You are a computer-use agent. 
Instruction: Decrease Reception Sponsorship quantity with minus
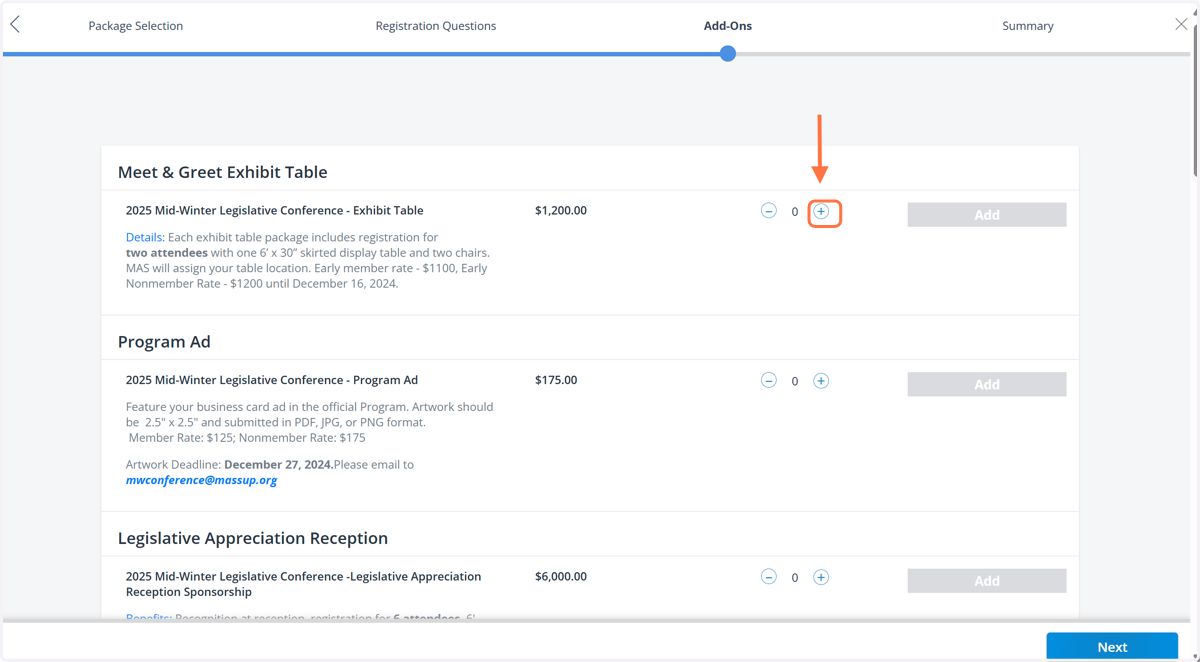pyautogui.click(x=769, y=577)
